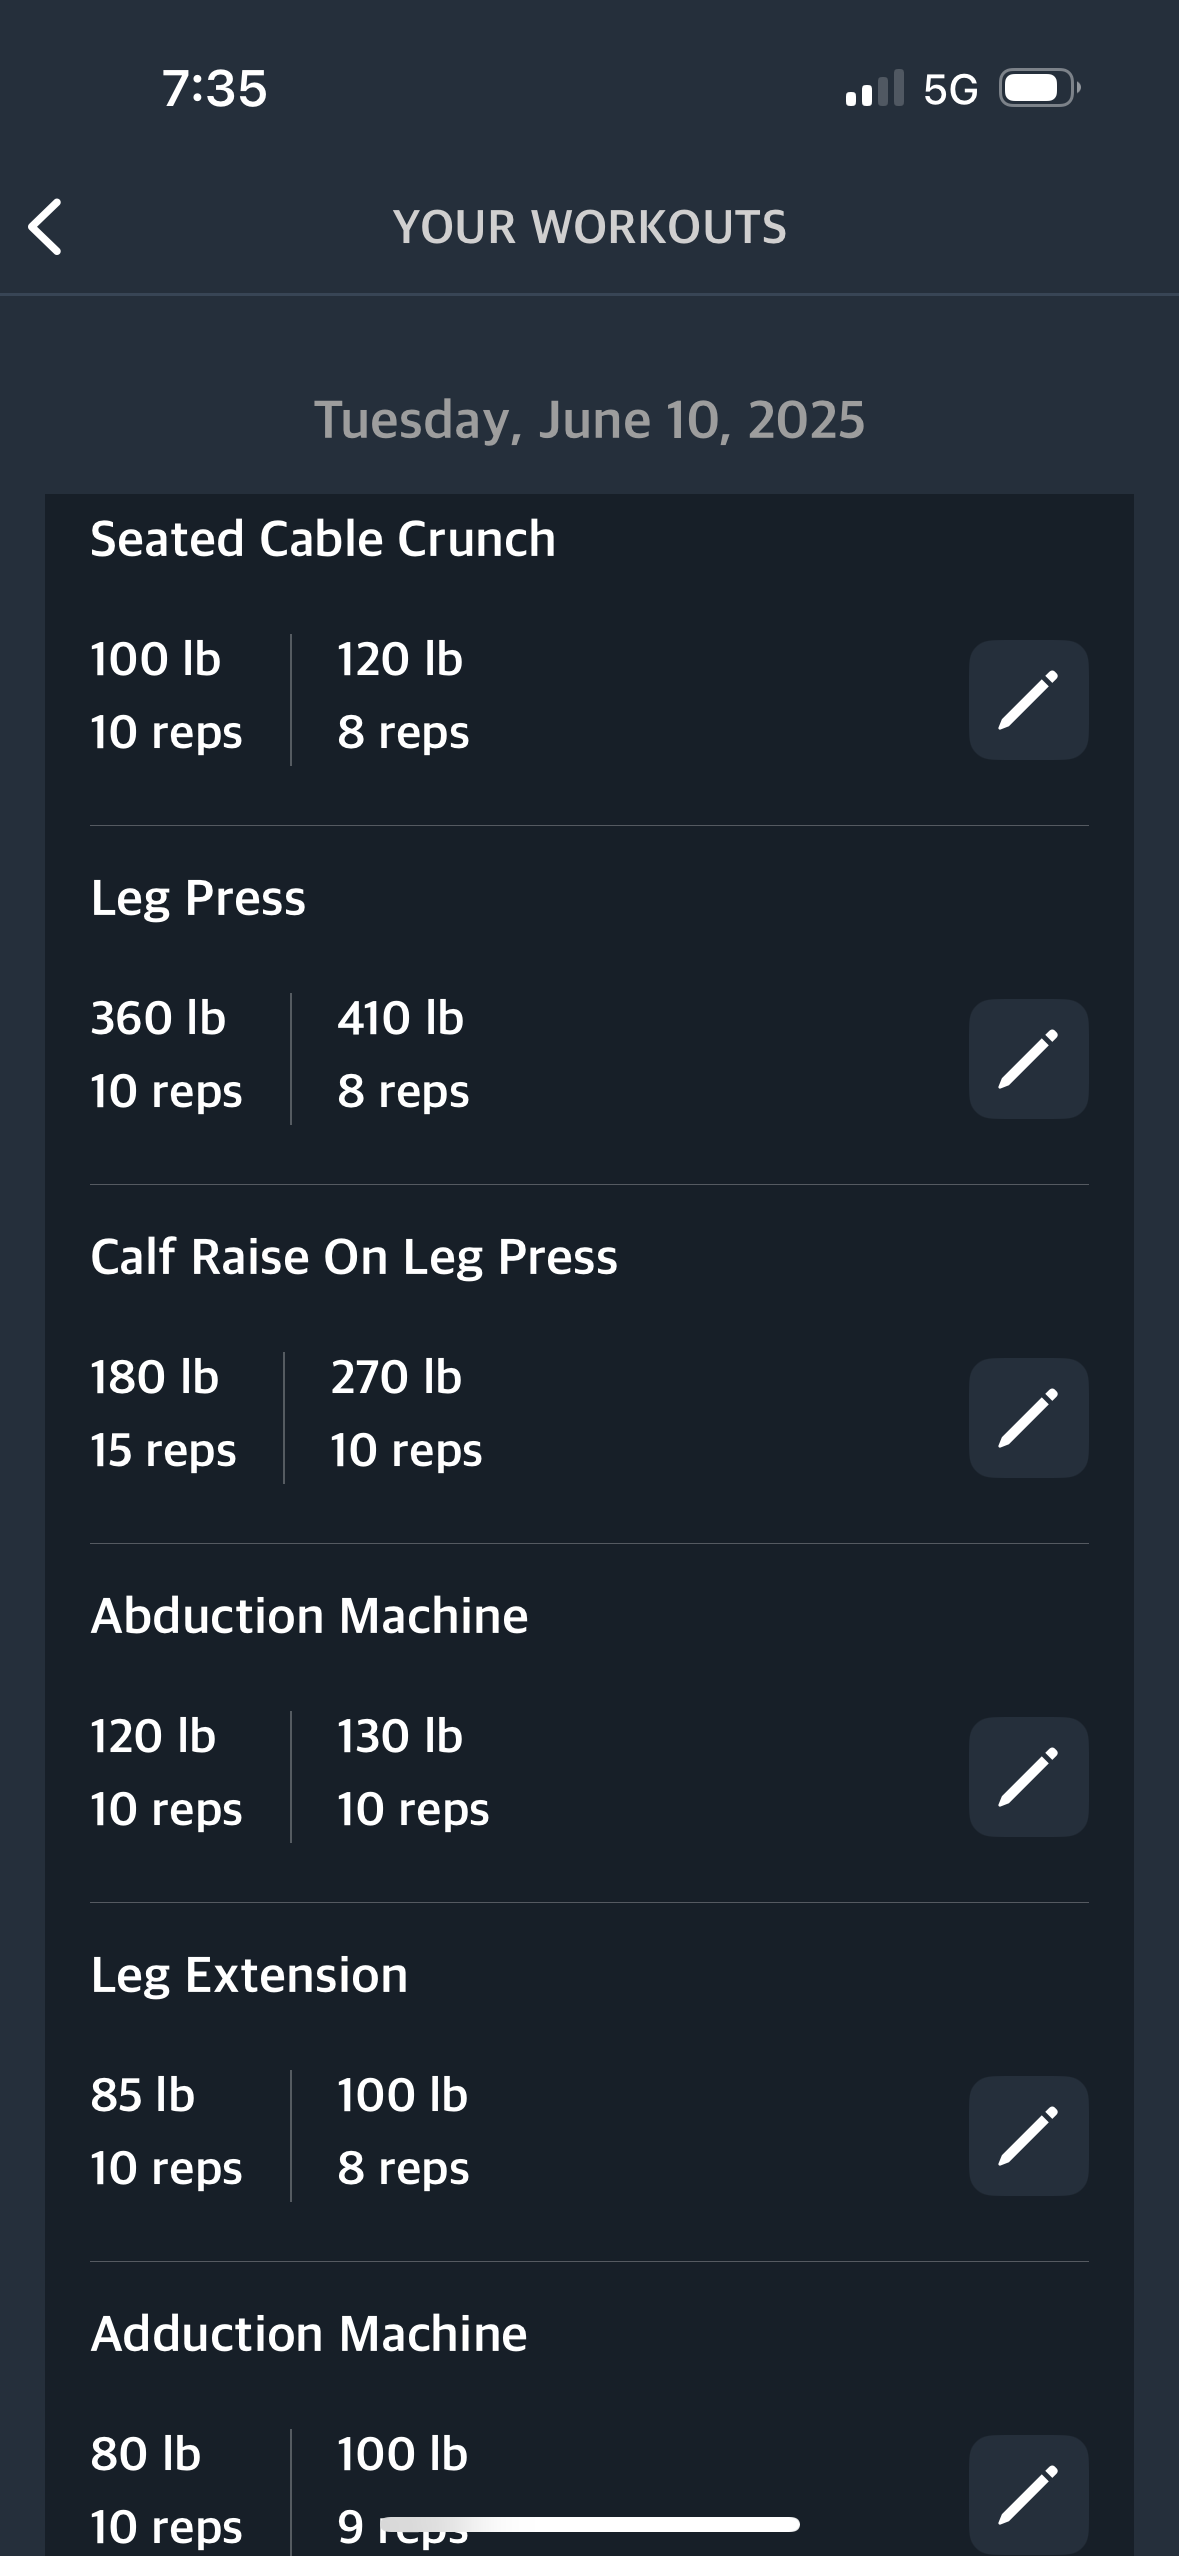Edit the Adduction Machine entry
The width and height of the screenshot is (1179, 2556).
tap(1028, 2494)
